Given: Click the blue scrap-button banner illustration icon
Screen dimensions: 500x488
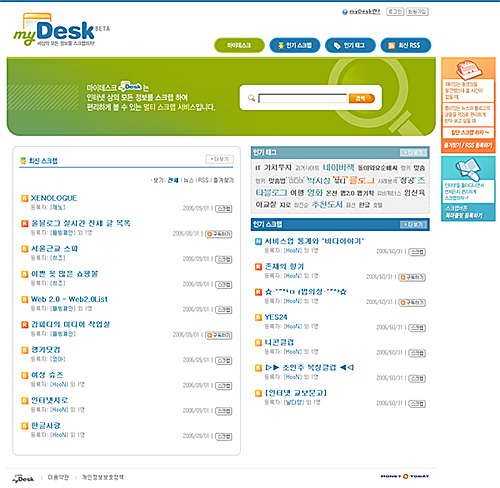Looking at the screenshot, I should [468, 169].
